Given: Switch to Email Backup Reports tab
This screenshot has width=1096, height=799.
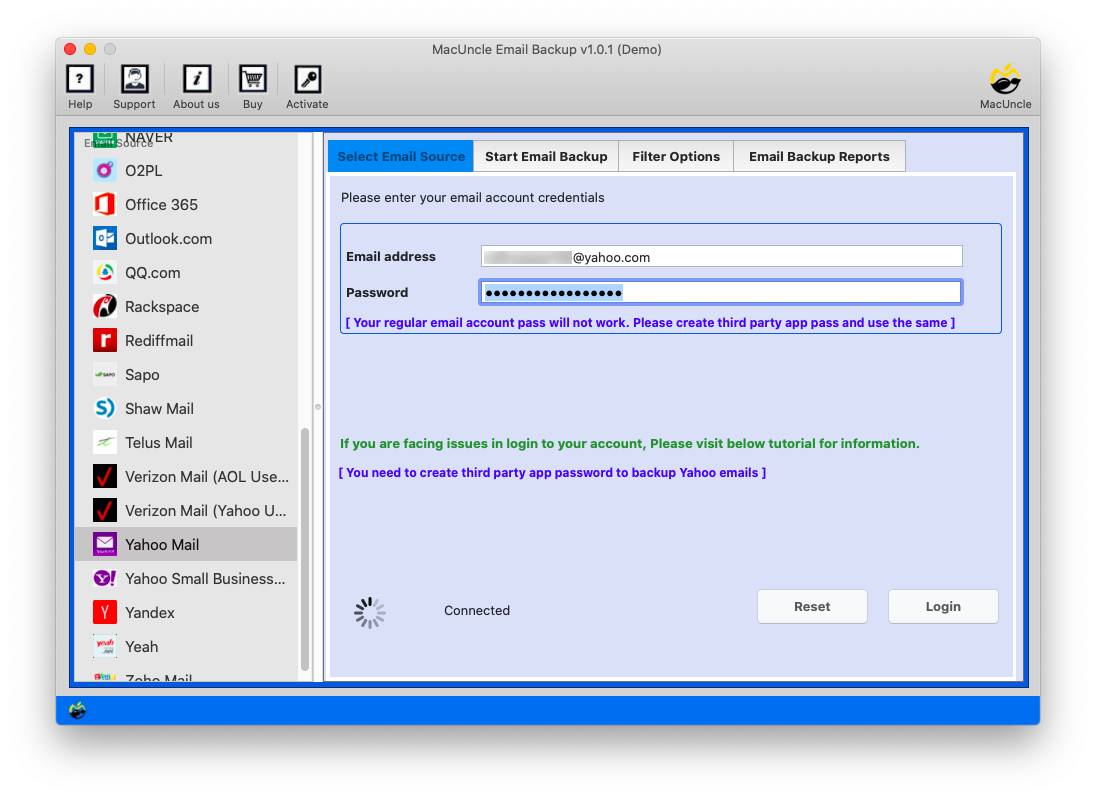Looking at the screenshot, I should [820, 156].
